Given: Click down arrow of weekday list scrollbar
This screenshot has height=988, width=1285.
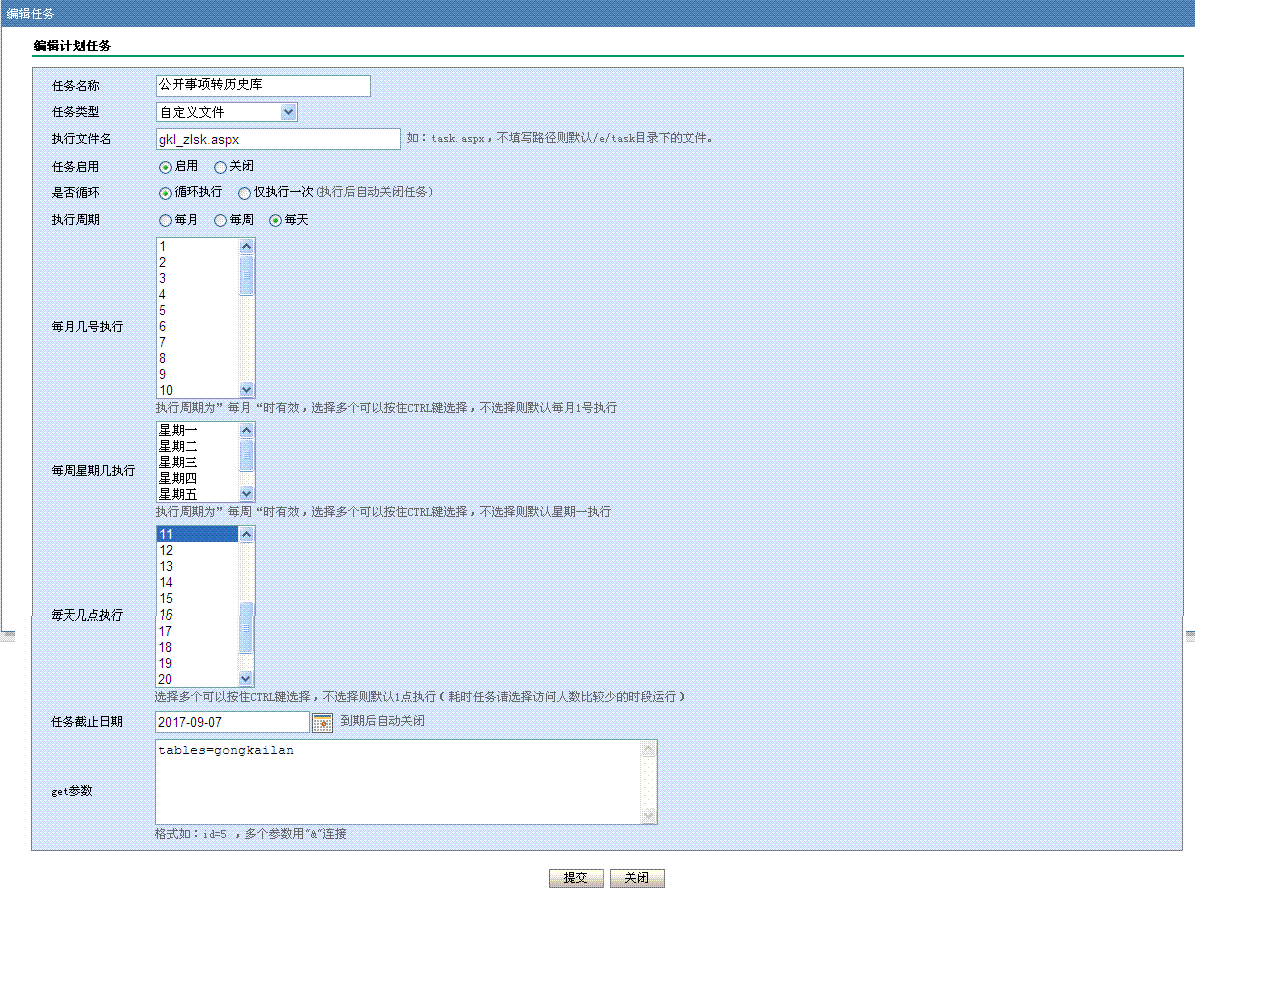Looking at the screenshot, I should (247, 494).
